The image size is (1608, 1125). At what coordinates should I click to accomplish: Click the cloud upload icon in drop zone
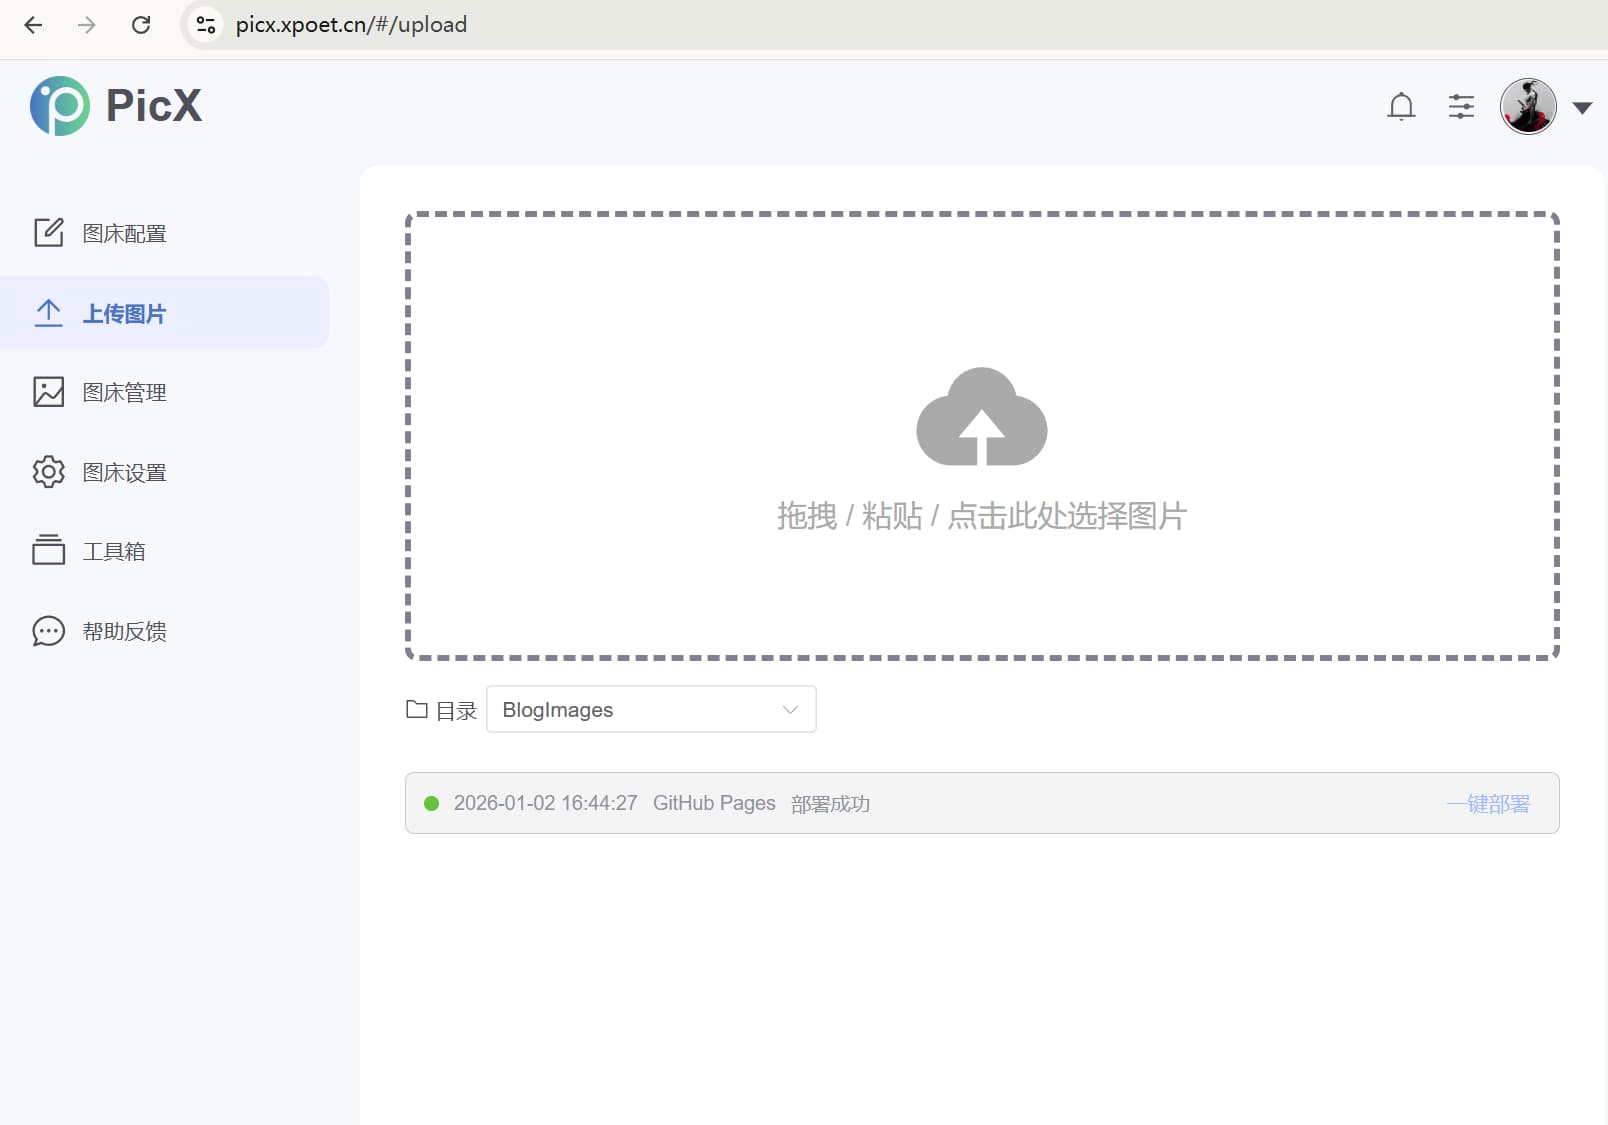[x=981, y=419]
